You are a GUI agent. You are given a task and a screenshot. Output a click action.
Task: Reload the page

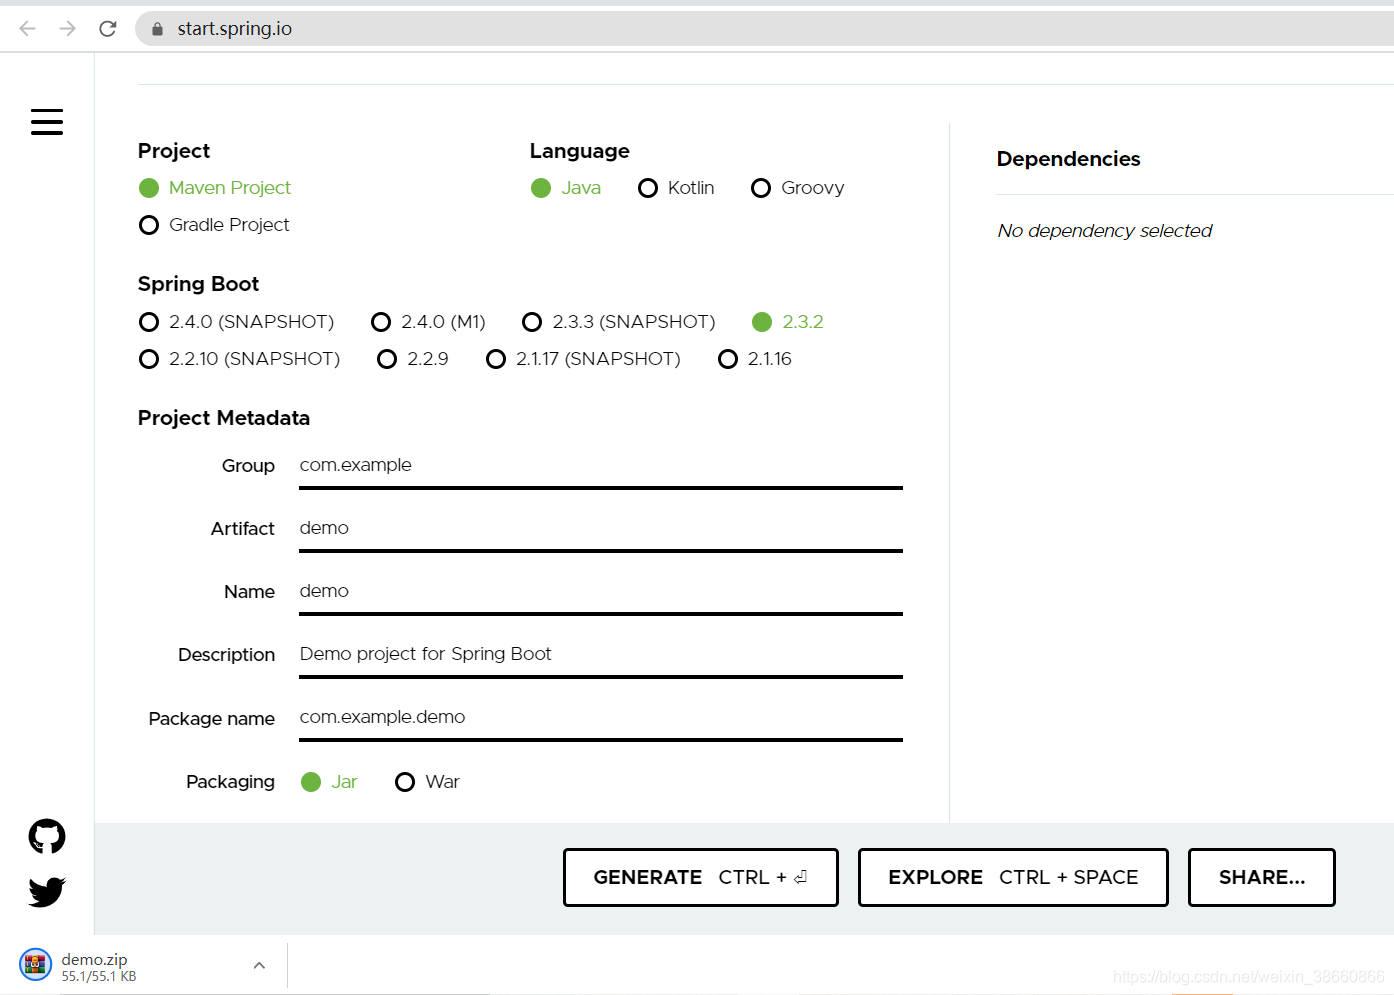pyautogui.click(x=108, y=28)
